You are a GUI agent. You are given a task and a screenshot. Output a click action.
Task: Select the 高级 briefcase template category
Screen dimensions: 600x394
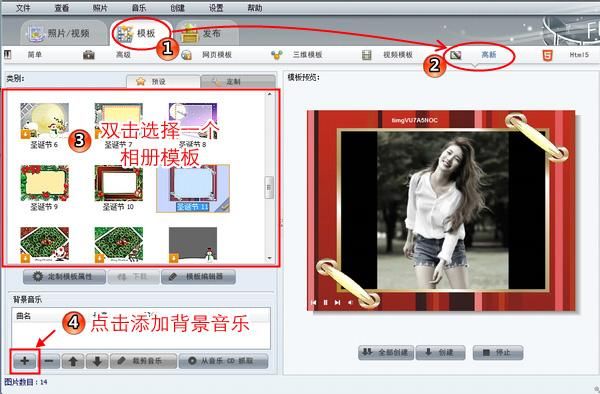(107, 55)
